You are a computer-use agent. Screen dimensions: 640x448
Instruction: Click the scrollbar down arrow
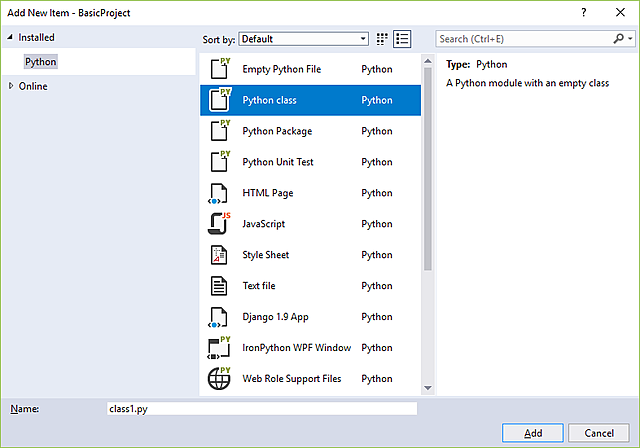pos(428,388)
